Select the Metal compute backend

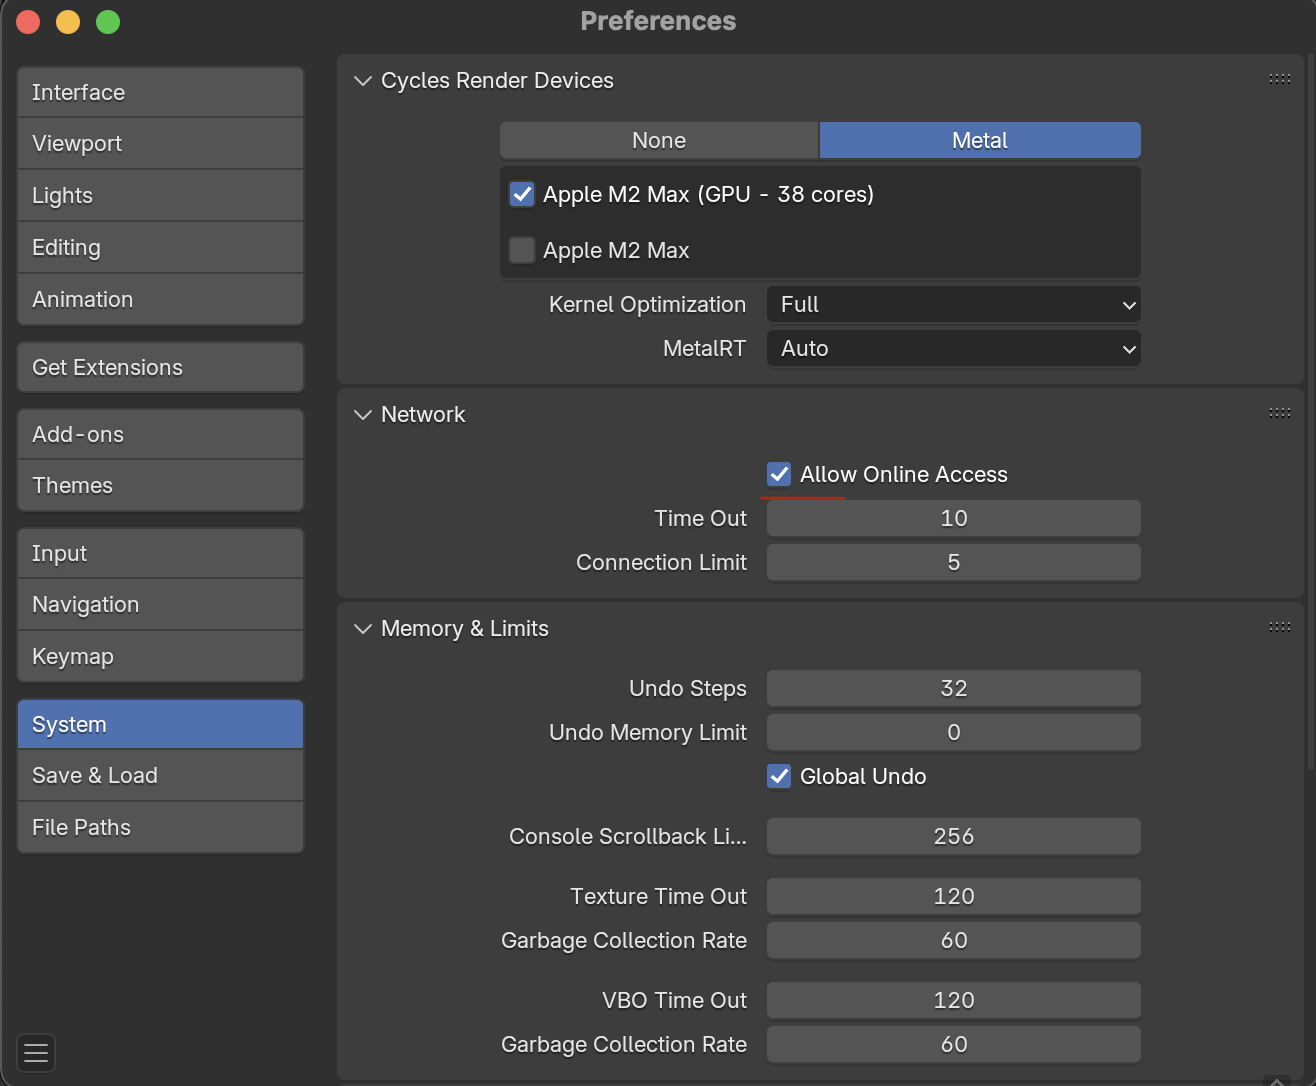click(x=979, y=141)
